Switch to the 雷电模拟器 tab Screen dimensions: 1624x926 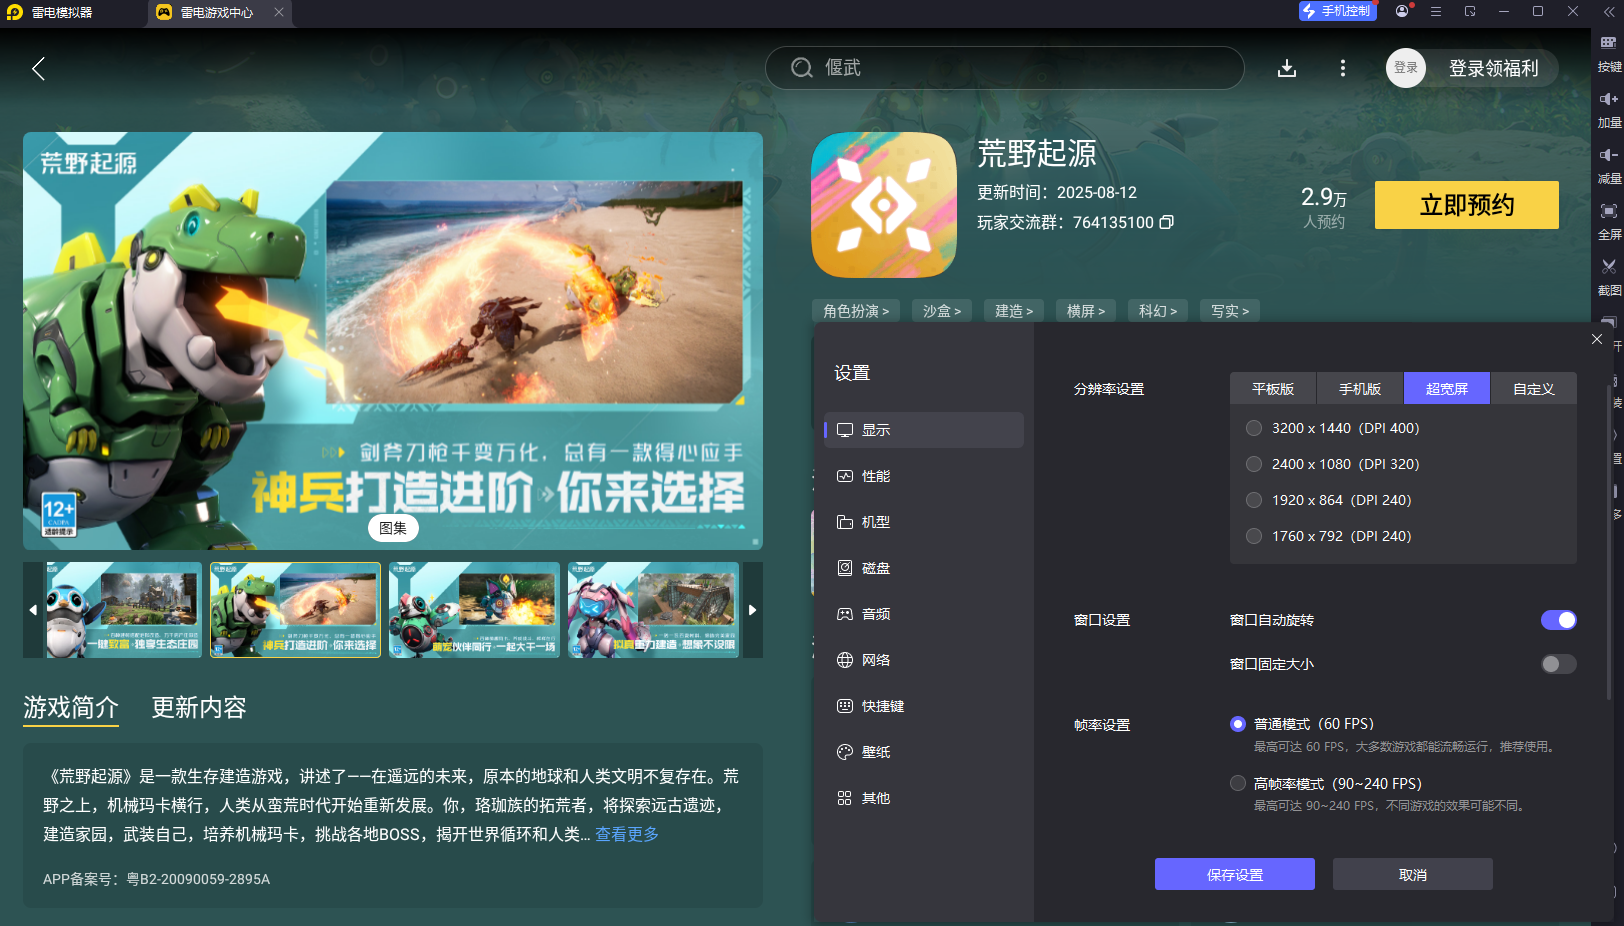tap(62, 12)
